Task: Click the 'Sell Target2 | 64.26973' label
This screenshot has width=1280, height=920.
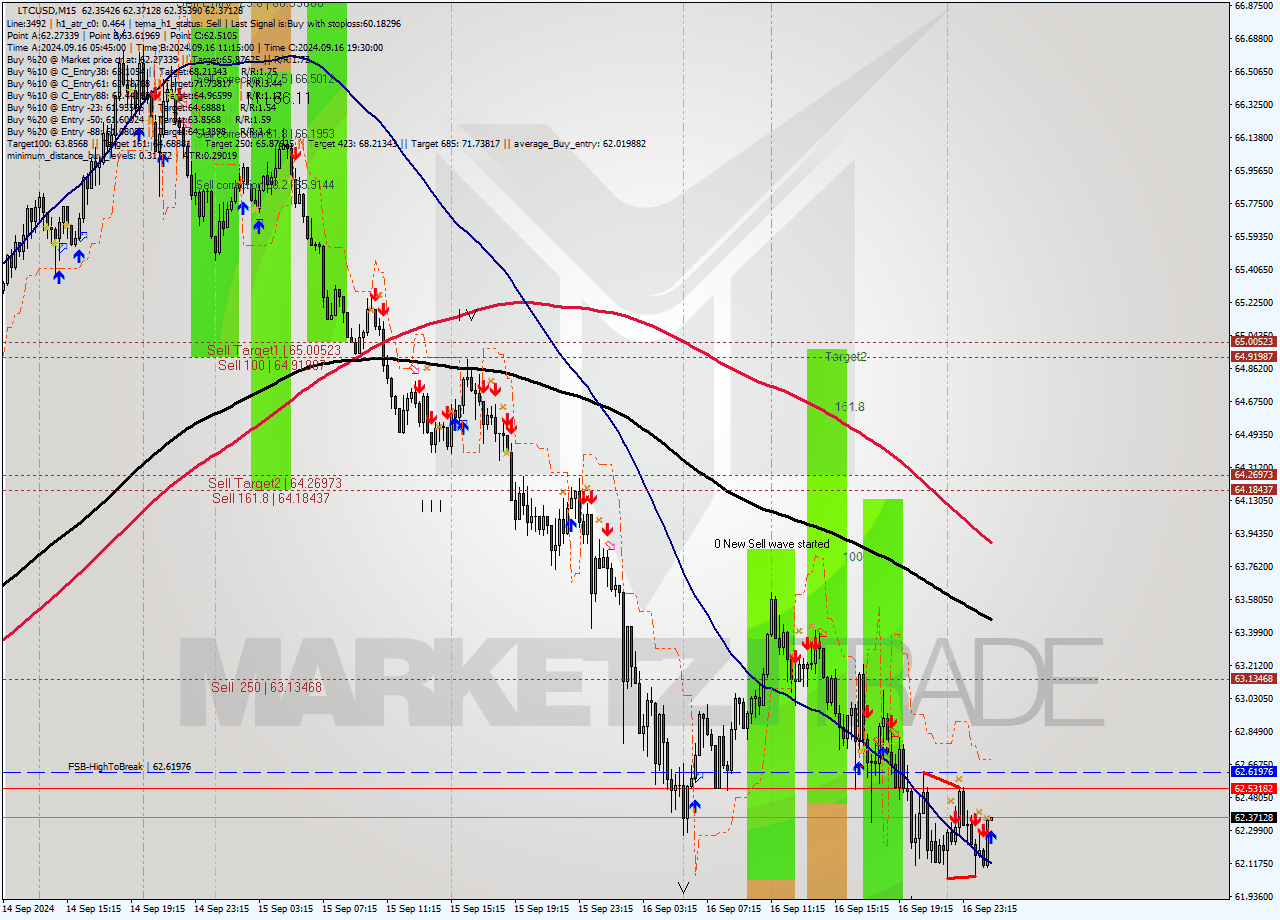Action: 275,483
